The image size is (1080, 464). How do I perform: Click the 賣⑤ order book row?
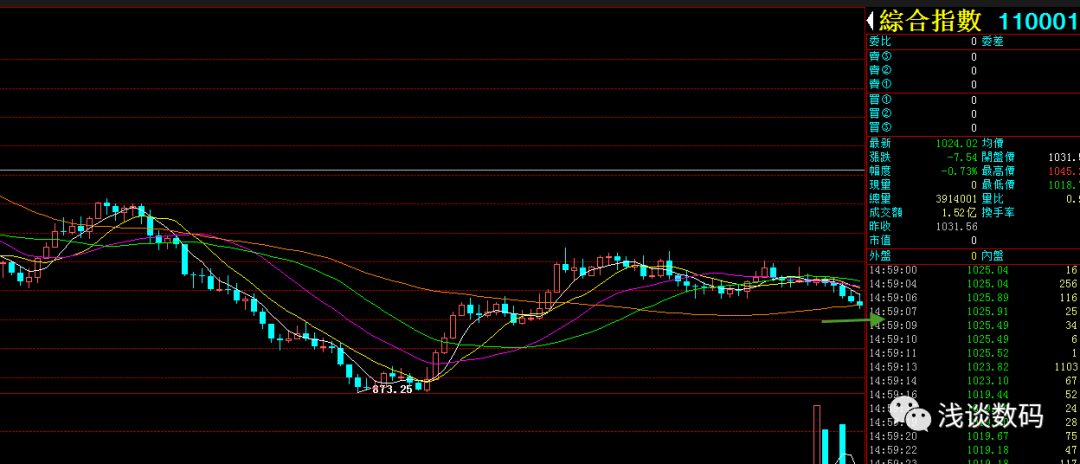click(973, 56)
